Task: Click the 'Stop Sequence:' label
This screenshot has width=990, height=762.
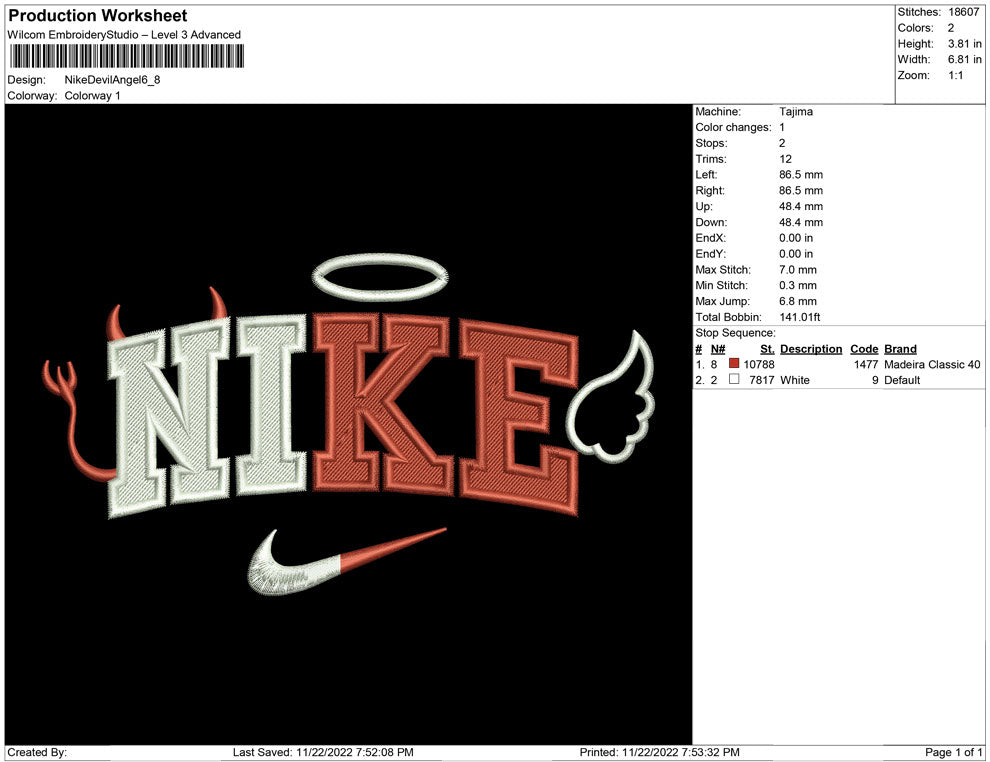Action: [735, 333]
